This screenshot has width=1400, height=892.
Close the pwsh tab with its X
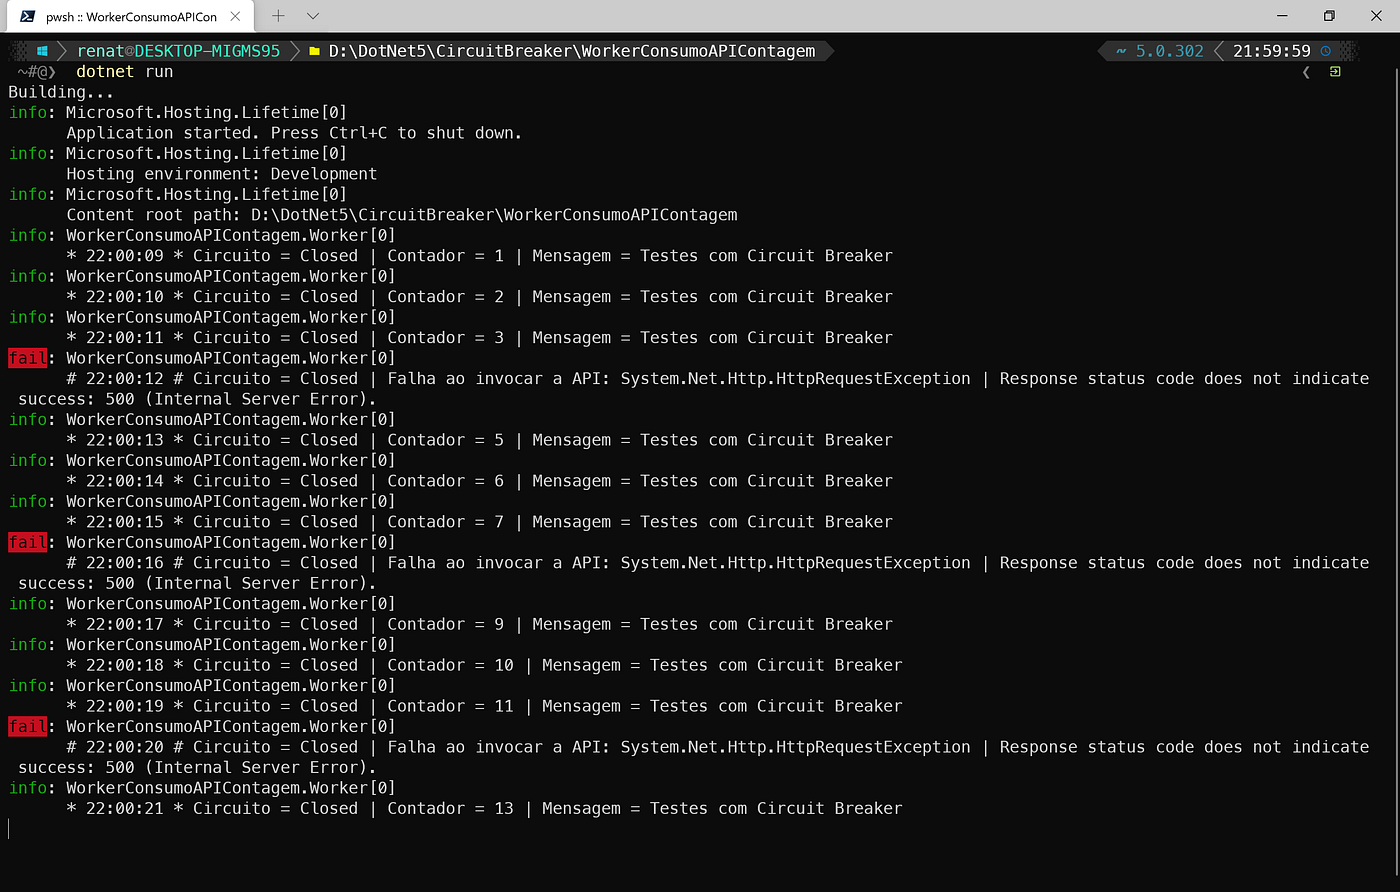(x=237, y=16)
